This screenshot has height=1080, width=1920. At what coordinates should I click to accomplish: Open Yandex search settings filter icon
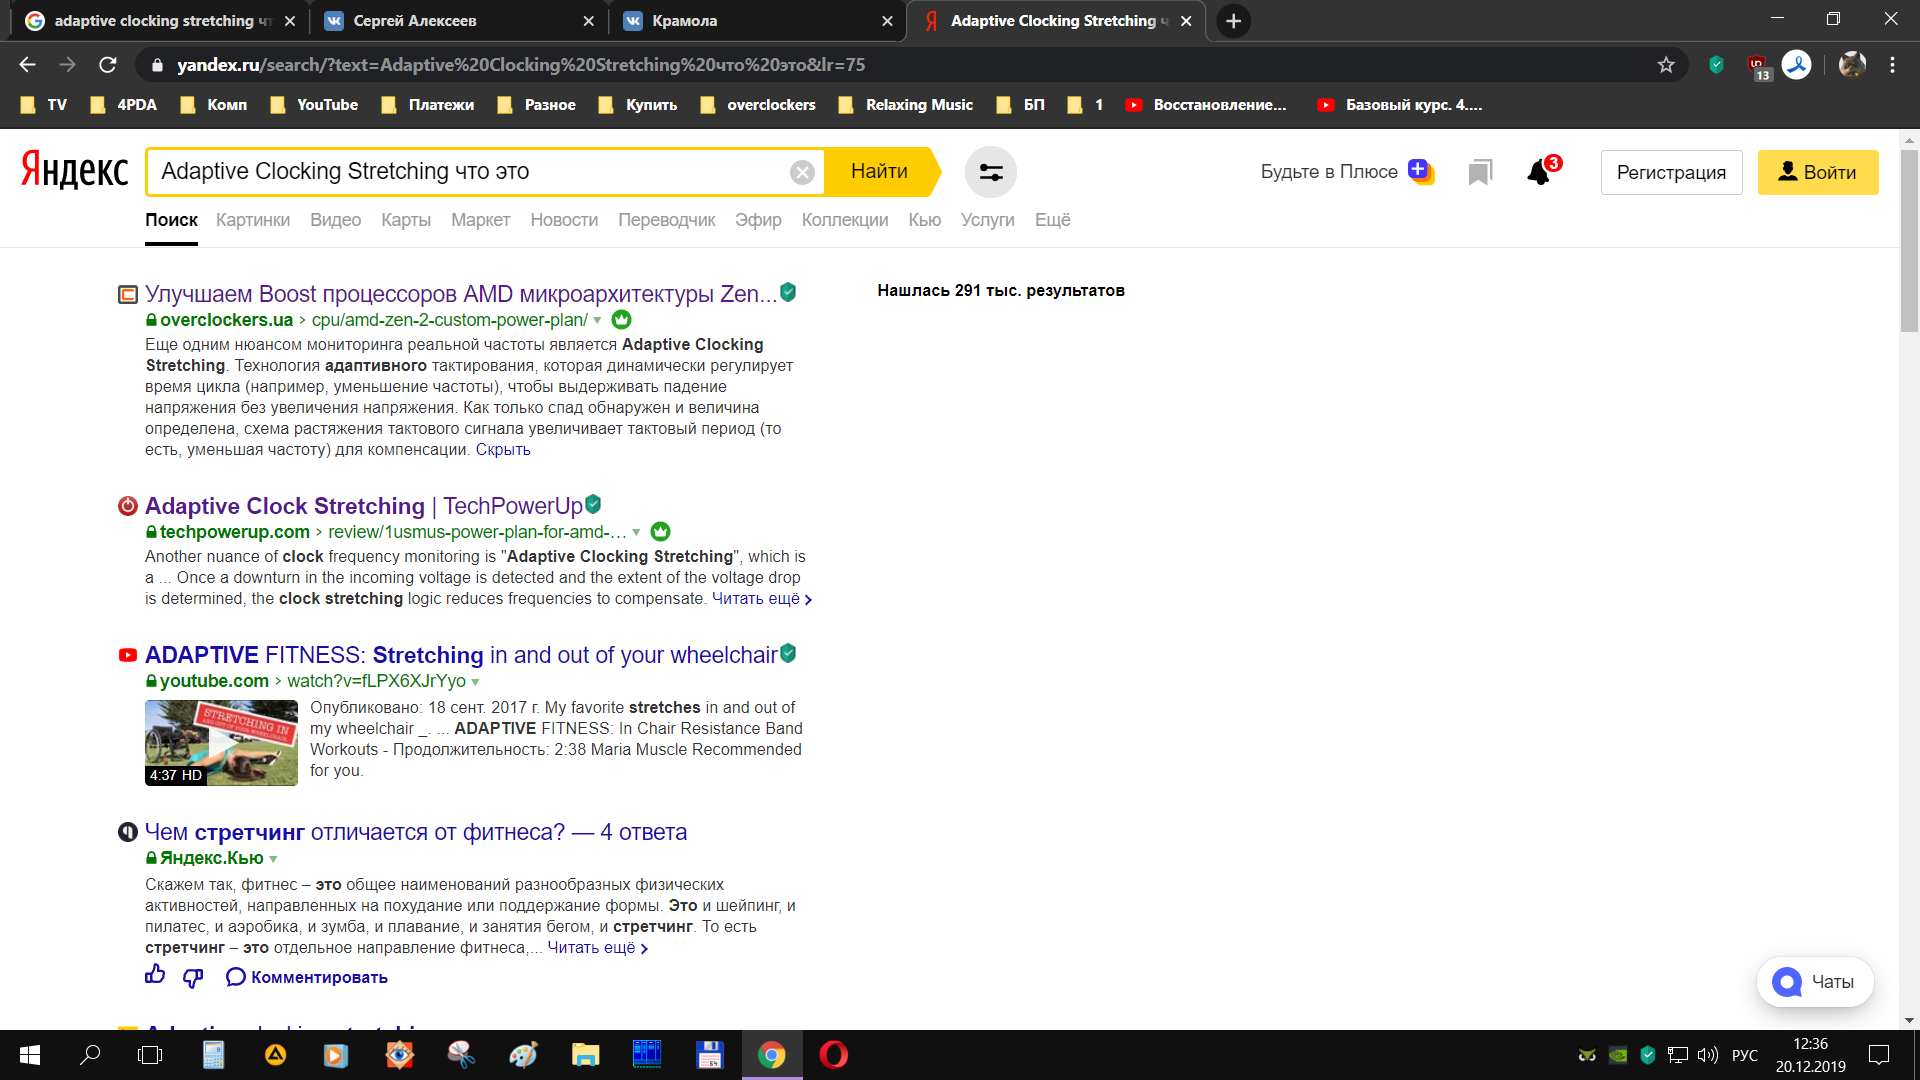point(990,172)
